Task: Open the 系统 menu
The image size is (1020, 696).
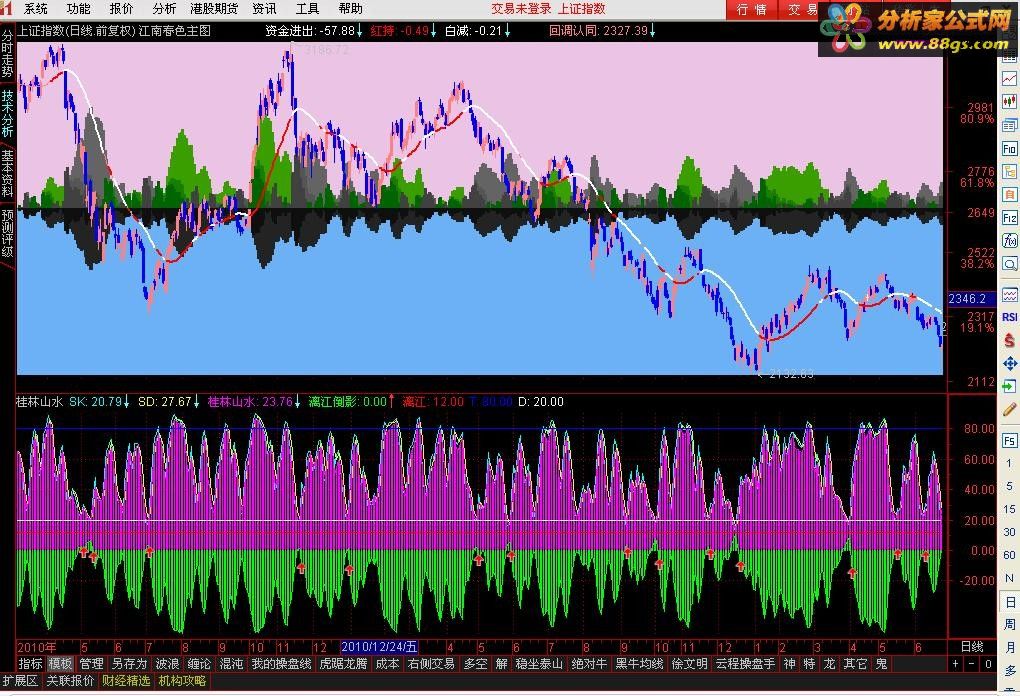Action: pos(36,8)
